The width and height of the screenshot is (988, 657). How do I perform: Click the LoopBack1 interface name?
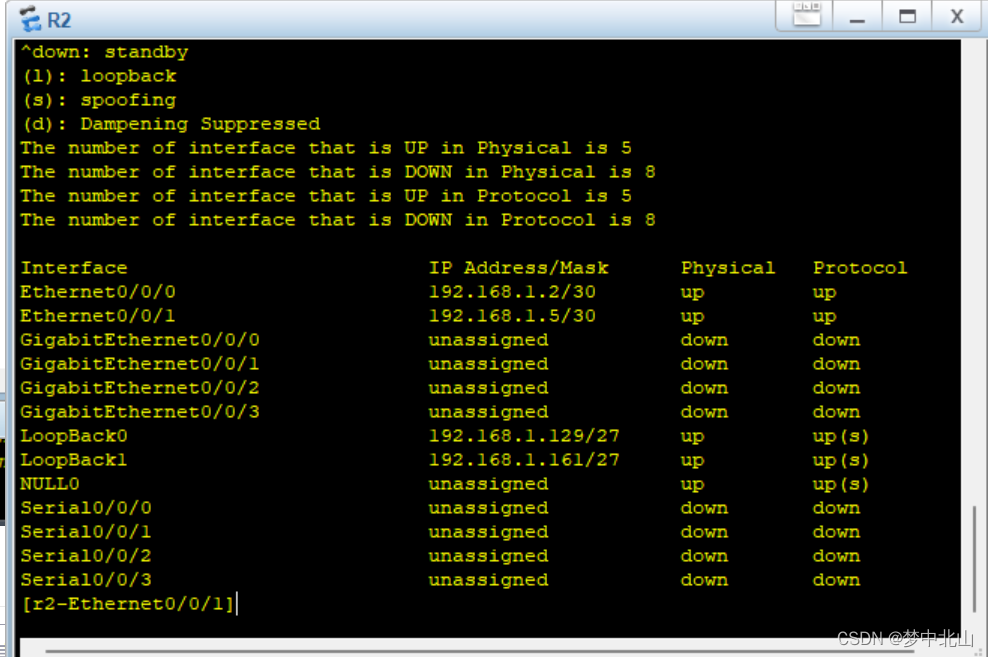tap(74, 460)
